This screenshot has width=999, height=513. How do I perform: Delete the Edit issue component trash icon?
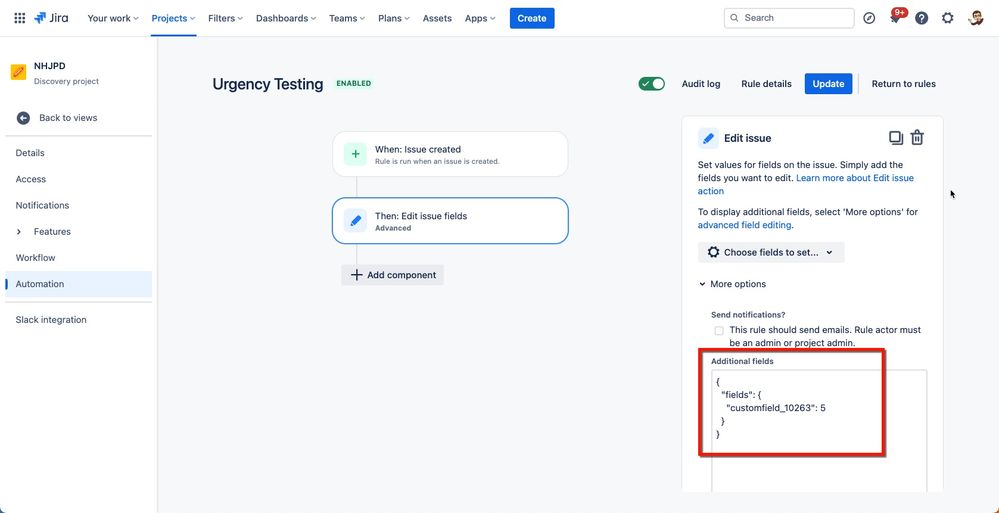917,138
